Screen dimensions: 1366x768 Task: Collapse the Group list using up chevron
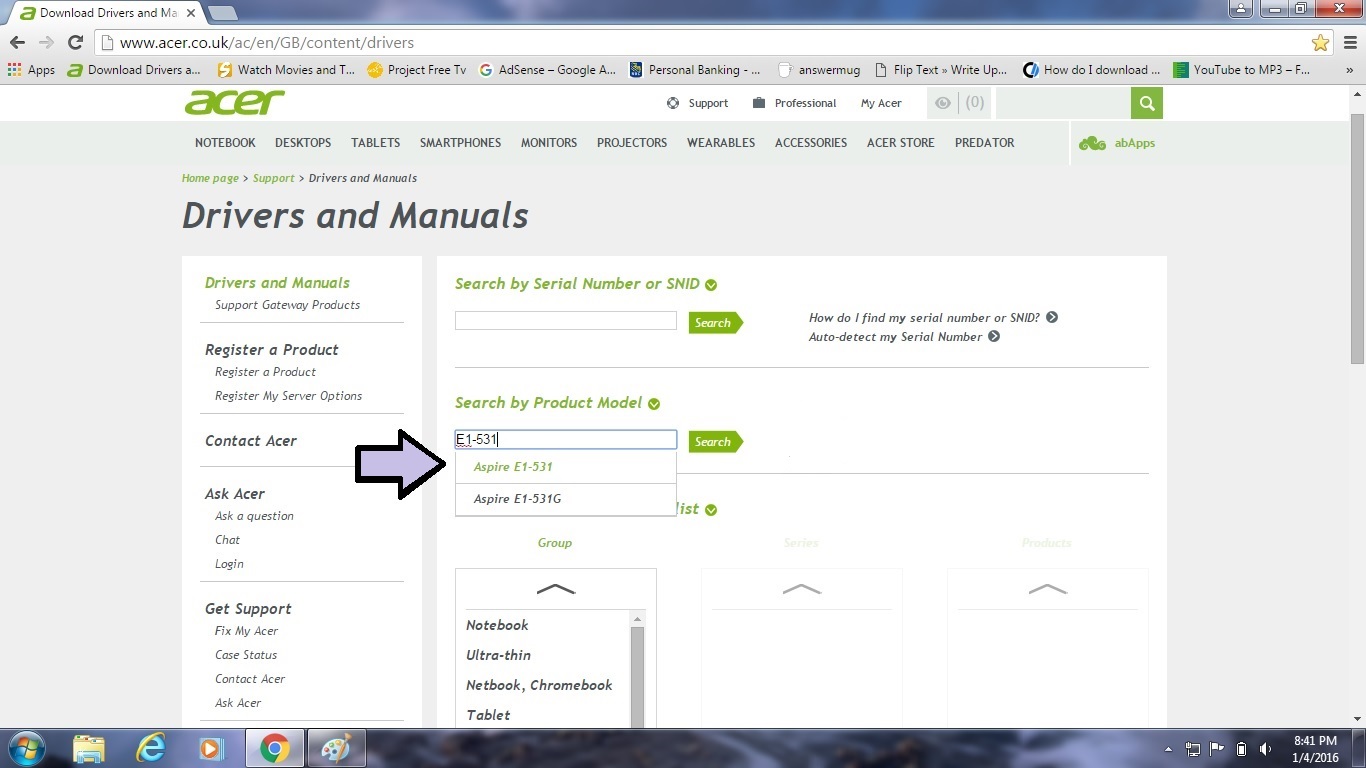[x=556, y=589]
